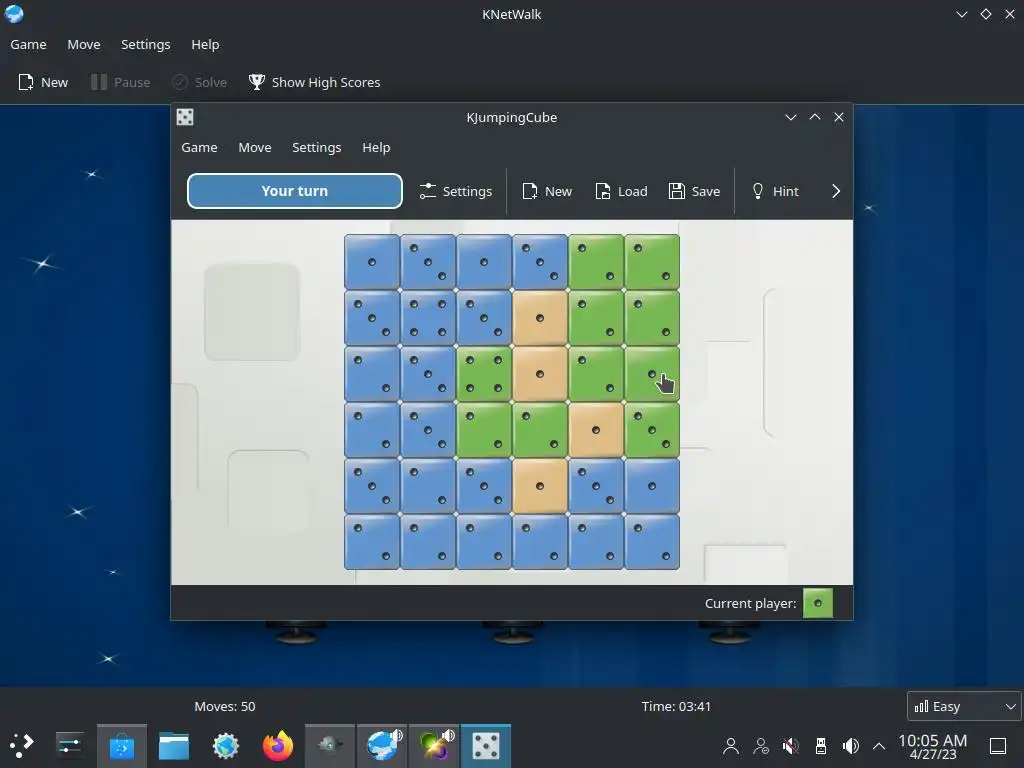Image resolution: width=1024 pixels, height=768 pixels.
Task: Save the KJumpingCube game
Action: coord(694,191)
